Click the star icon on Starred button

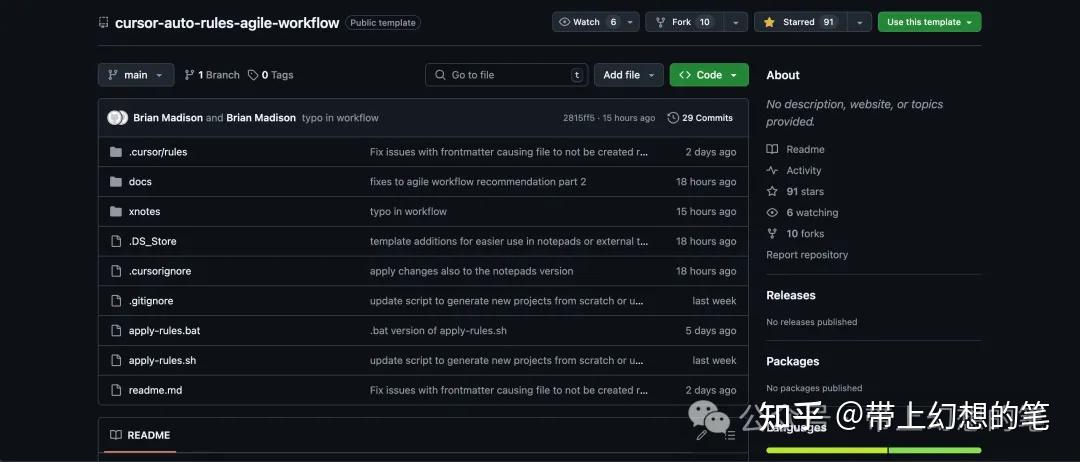(769, 22)
